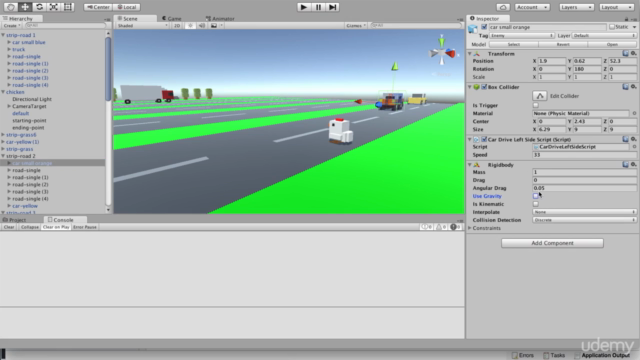Open Box Collider gear menu
640x360 pixels.
633,87
